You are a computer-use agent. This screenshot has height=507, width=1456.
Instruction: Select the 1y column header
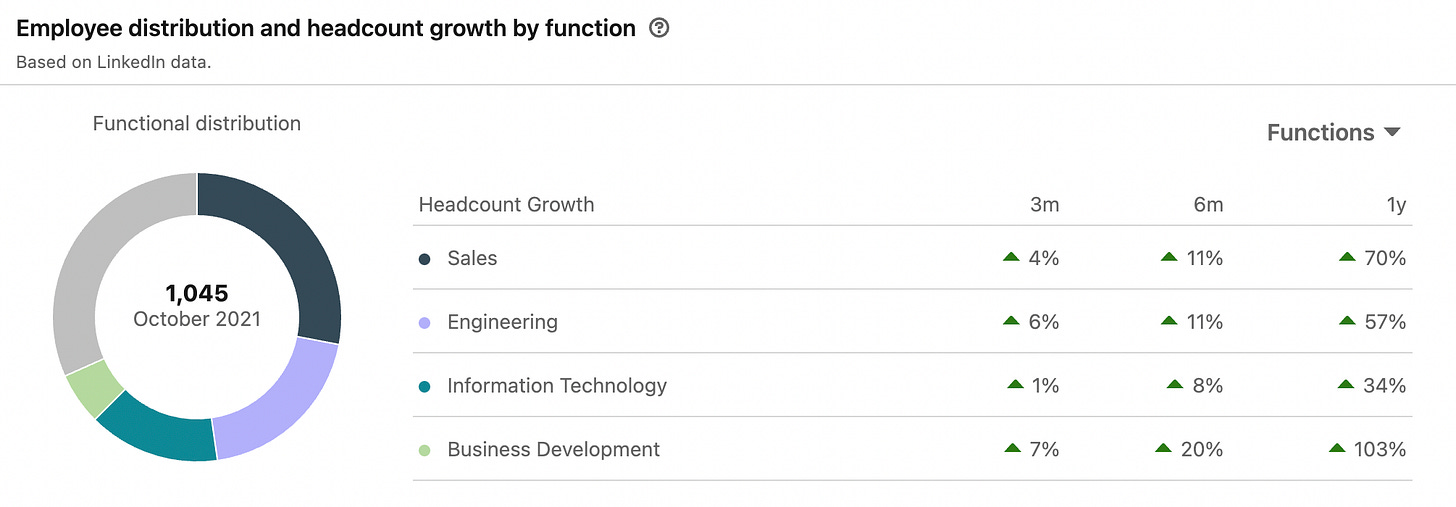tap(1396, 205)
